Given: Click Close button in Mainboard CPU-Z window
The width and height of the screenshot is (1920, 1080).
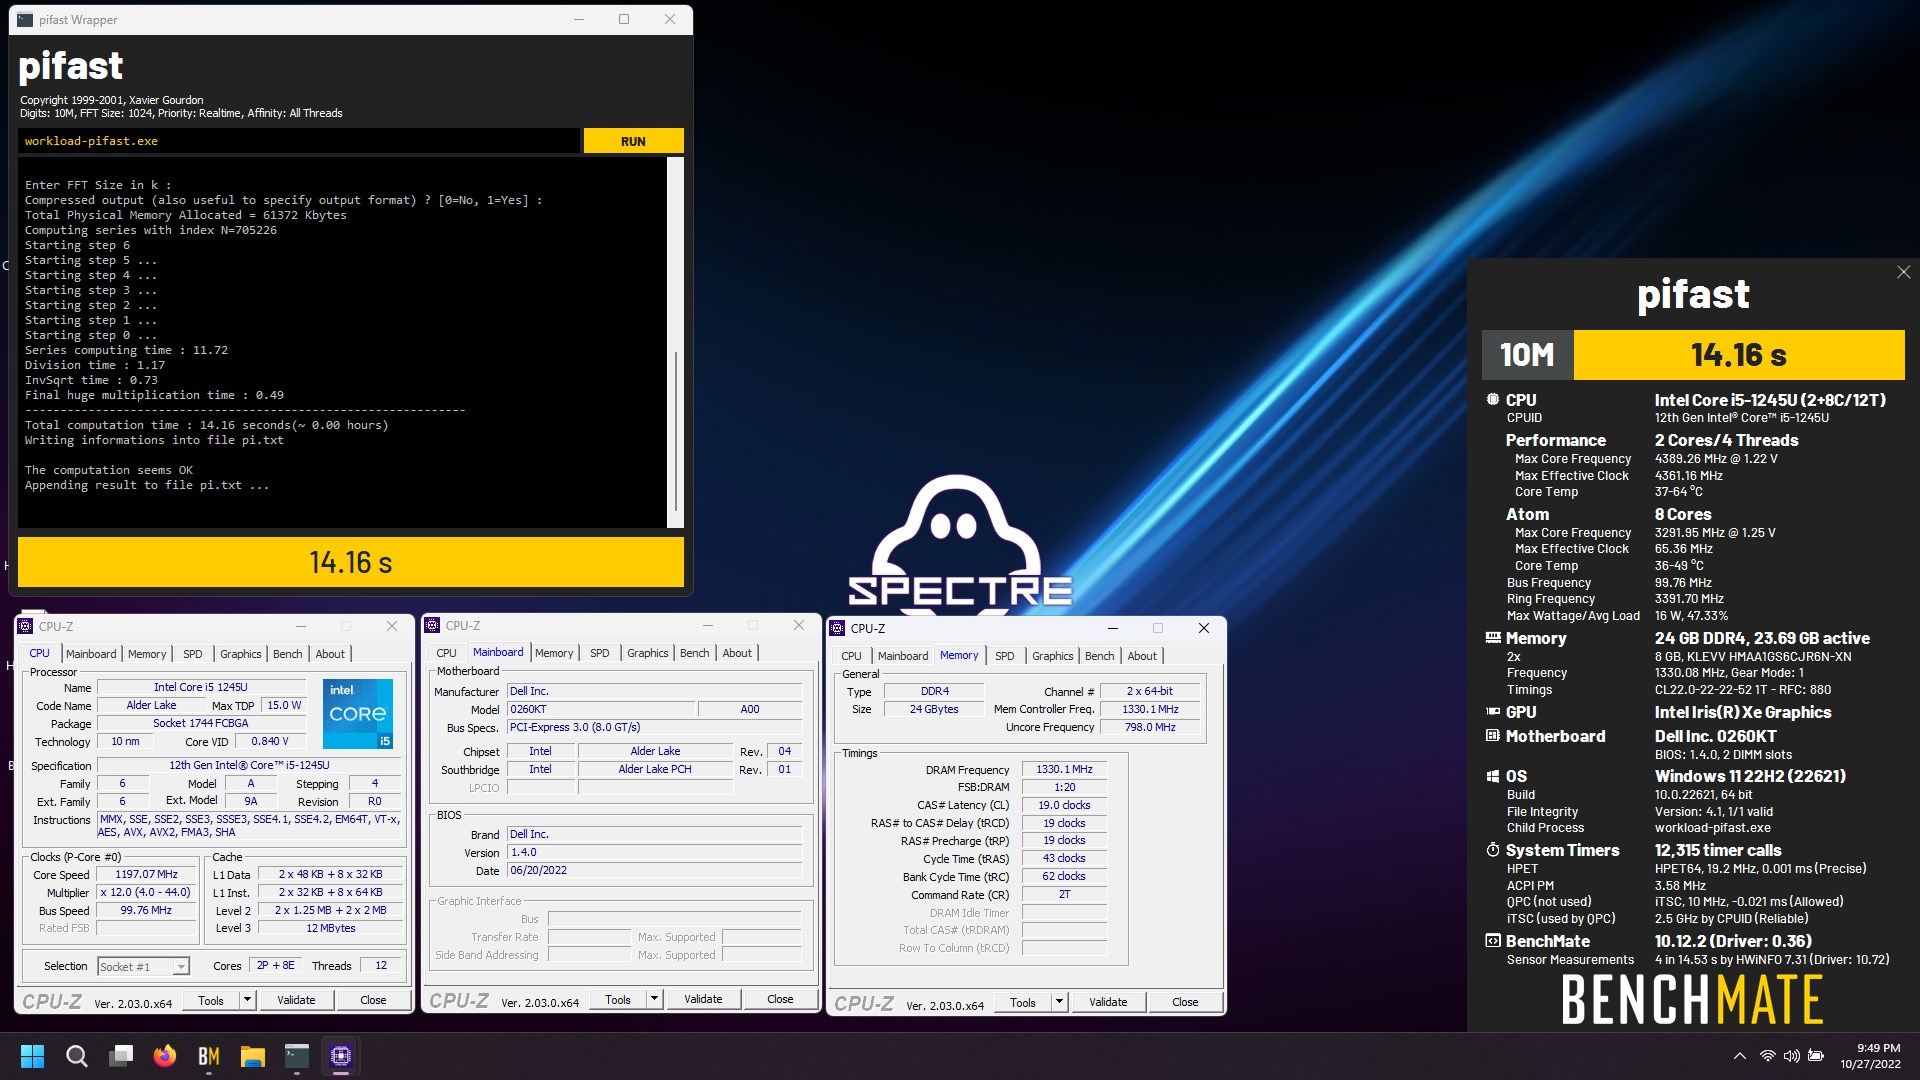Looking at the screenshot, I should 780,999.
